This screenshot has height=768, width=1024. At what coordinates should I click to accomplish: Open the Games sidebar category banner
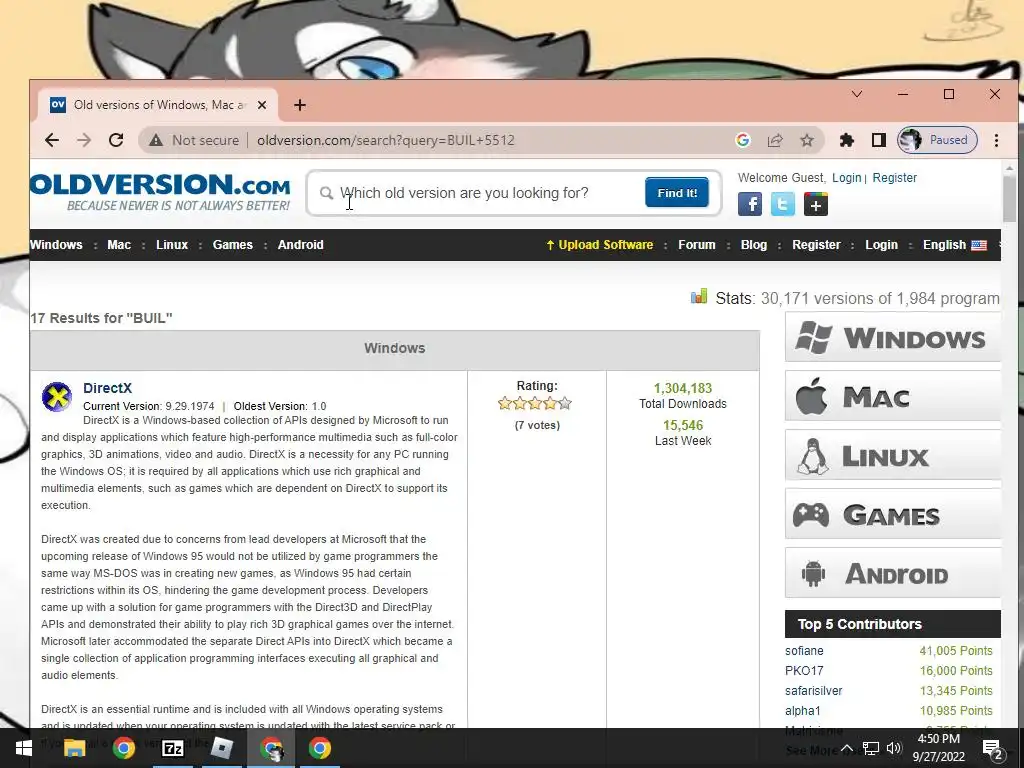(893, 514)
